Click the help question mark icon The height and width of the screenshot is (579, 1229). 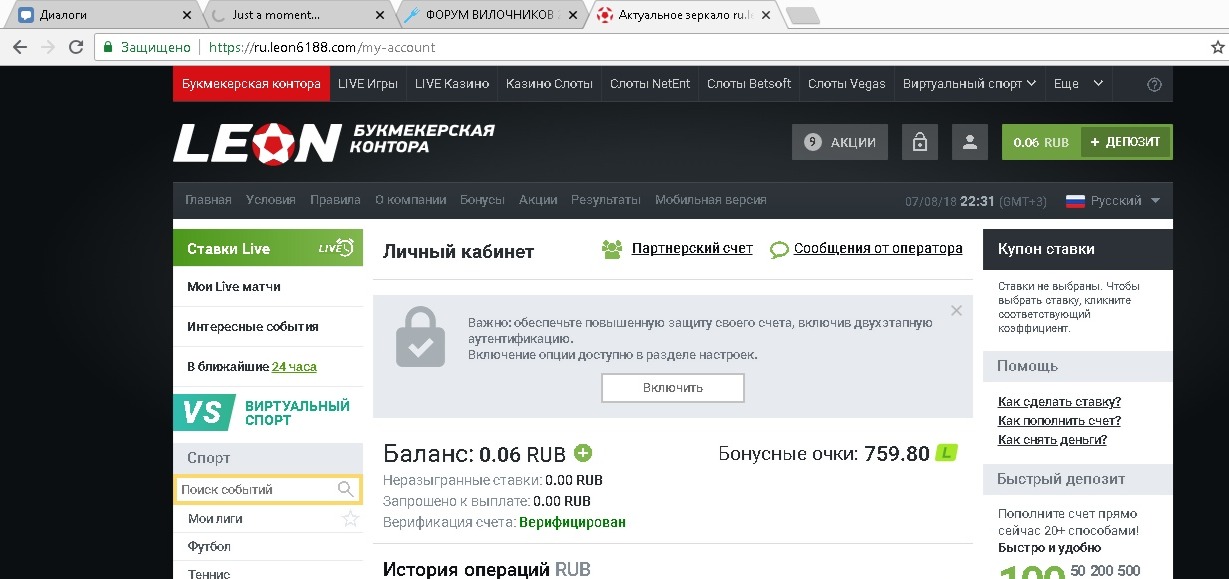[1155, 84]
